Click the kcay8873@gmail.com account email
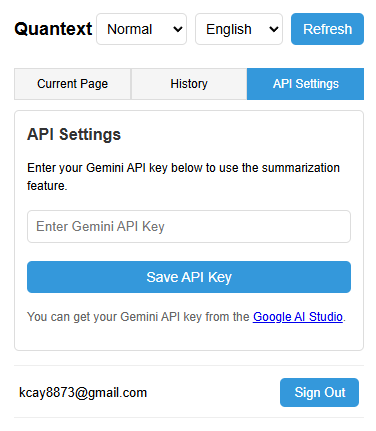376x431 pixels. (83, 393)
